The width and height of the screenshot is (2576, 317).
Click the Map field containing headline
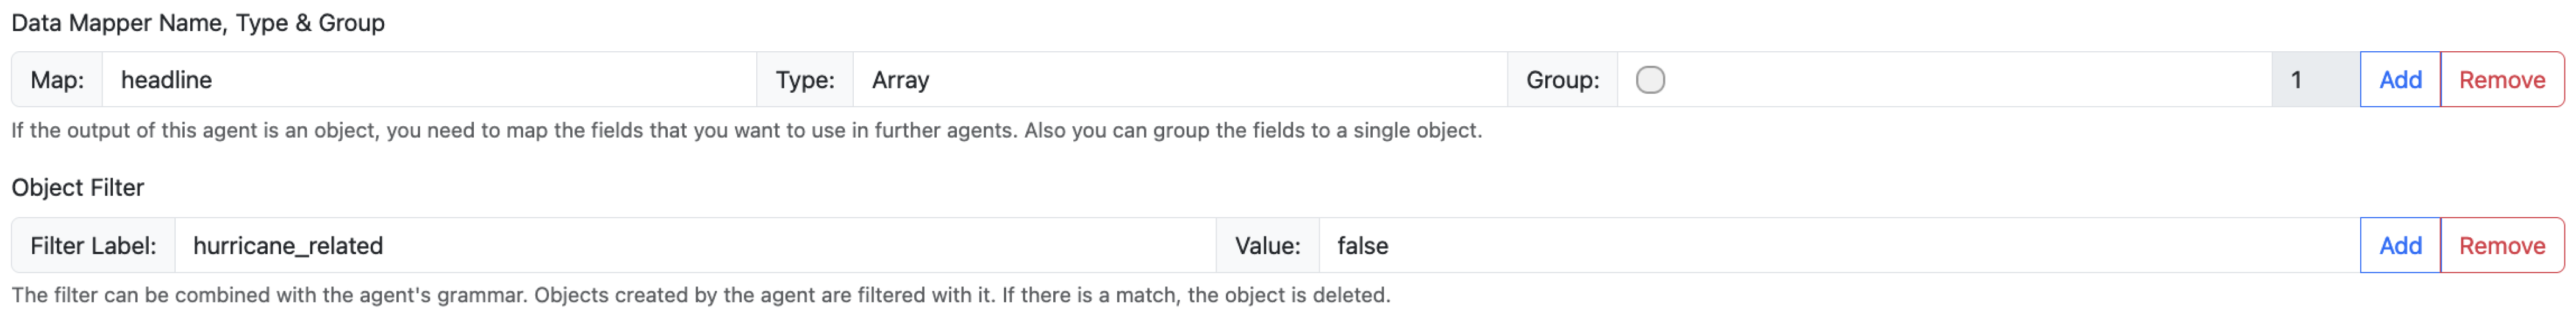point(428,80)
